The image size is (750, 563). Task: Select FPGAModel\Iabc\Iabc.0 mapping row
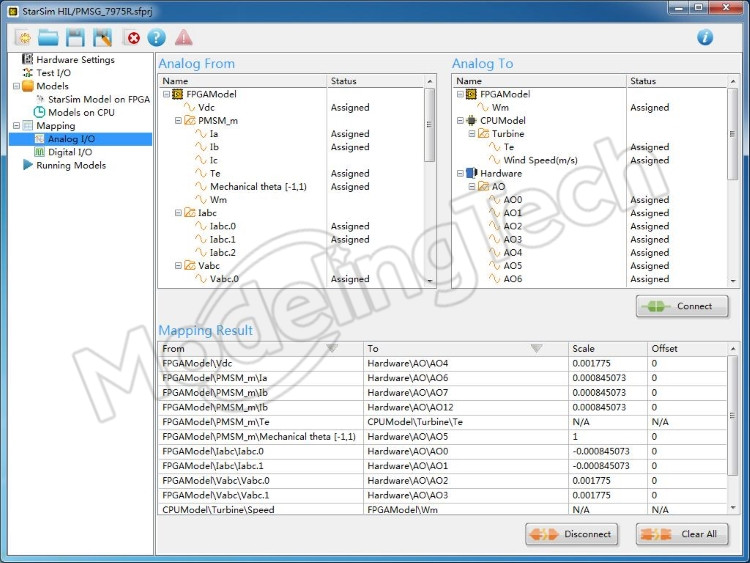tap(442, 452)
